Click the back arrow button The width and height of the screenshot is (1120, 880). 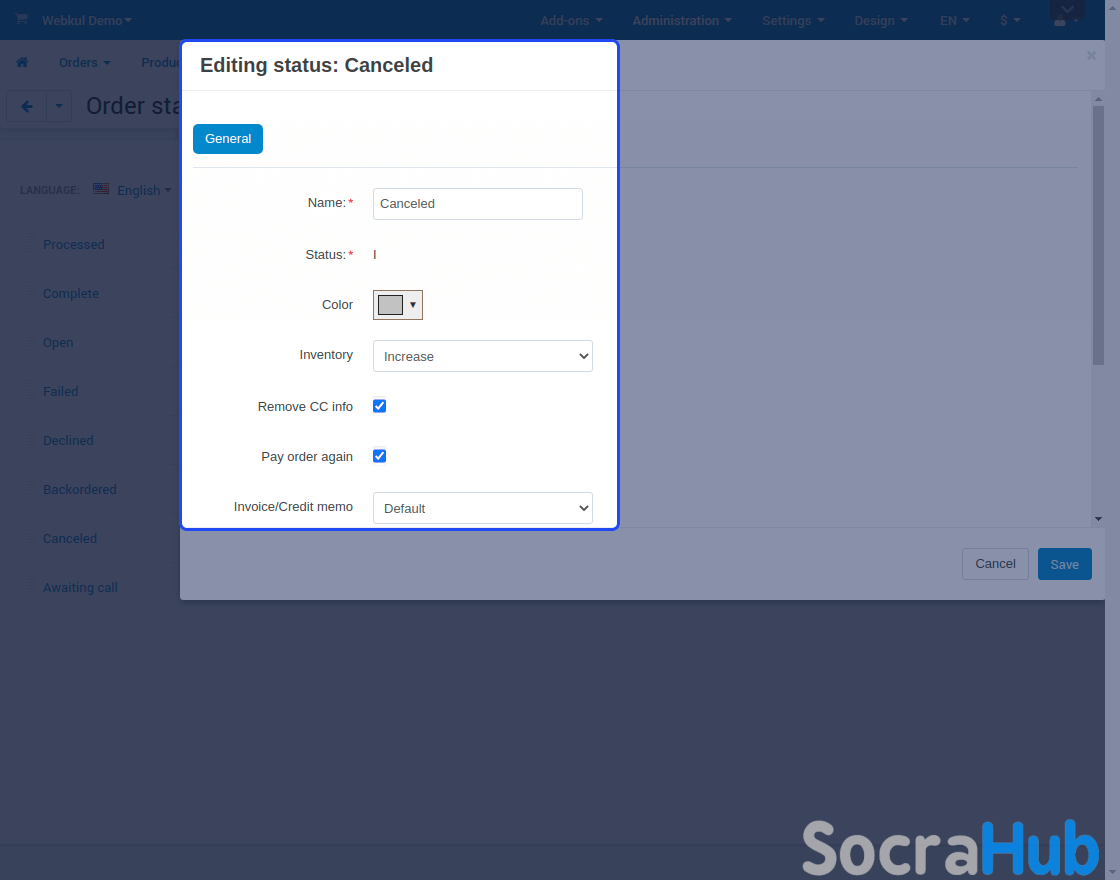[26, 106]
